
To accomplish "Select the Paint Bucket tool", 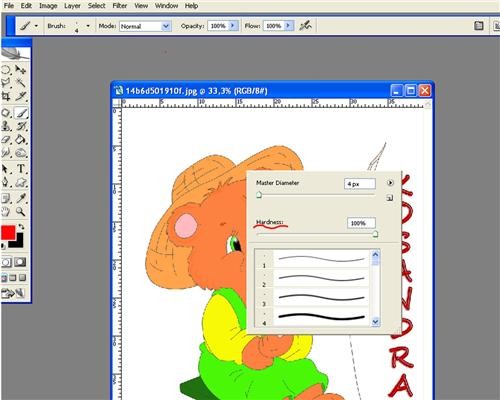I will [x=21, y=139].
